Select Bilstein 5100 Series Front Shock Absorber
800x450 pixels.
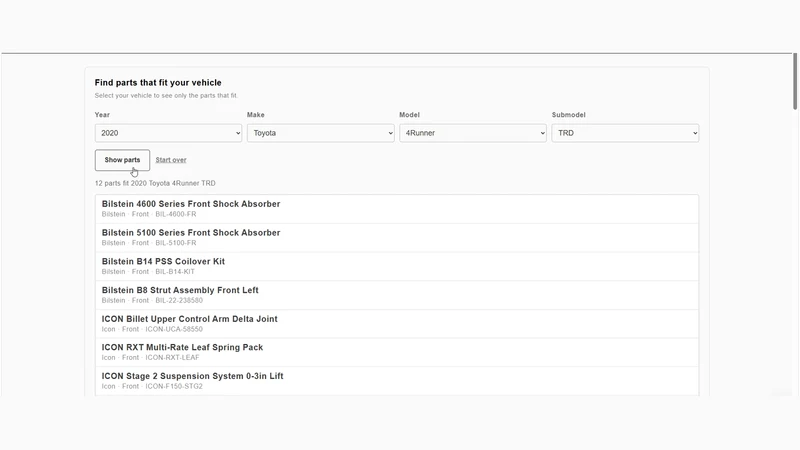click(396, 237)
